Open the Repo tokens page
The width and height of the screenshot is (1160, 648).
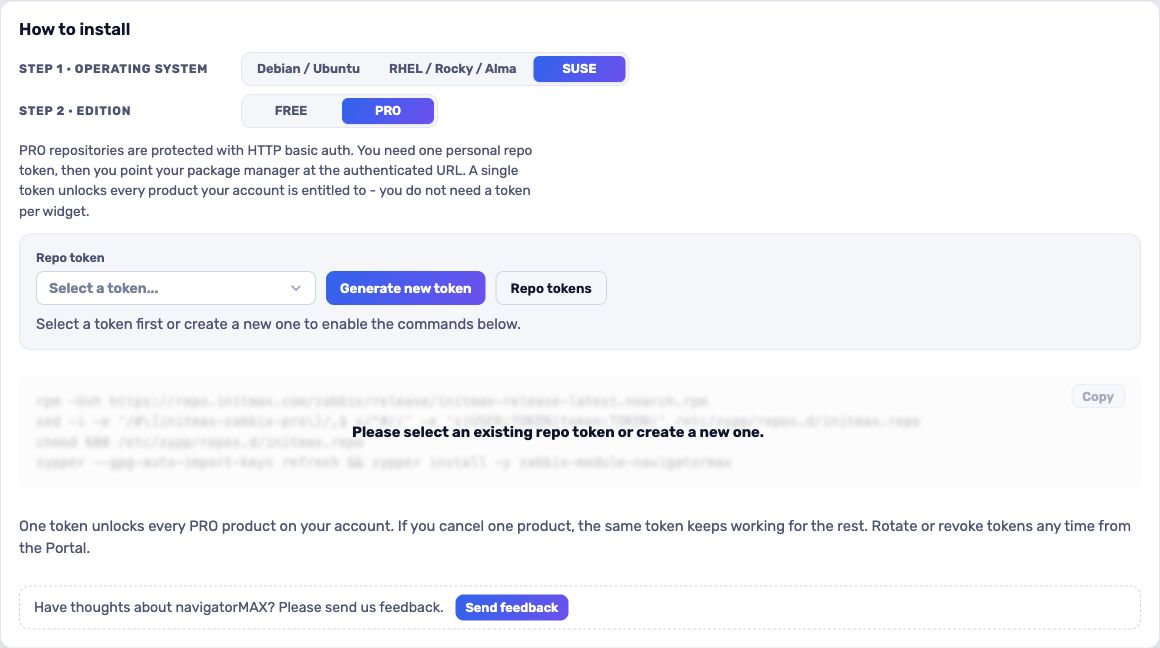coord(550,288)
